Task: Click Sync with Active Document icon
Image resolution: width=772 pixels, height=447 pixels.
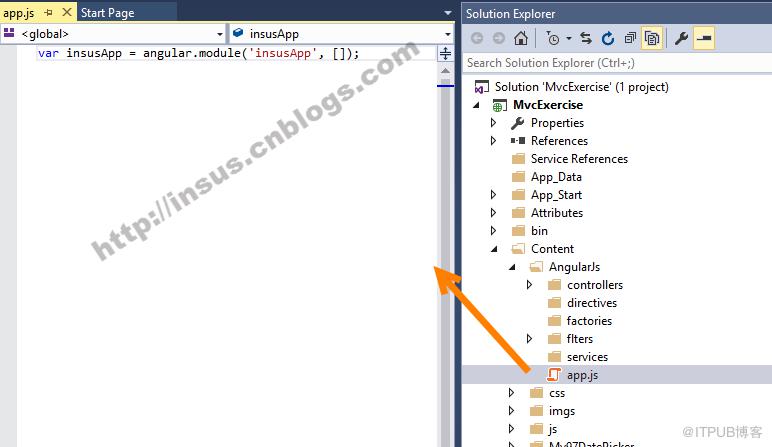Action: click(586, 38)
